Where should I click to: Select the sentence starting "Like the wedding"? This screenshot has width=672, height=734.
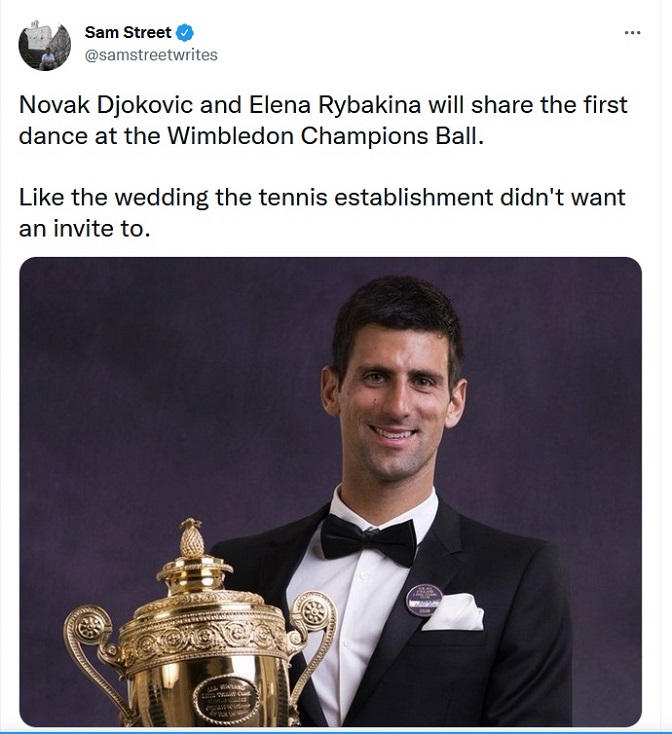click(x=321, y=196)
